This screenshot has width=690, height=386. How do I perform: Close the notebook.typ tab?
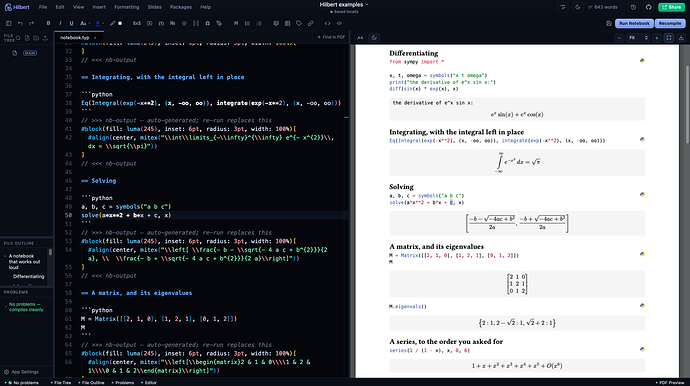click(x=95, y=38)
